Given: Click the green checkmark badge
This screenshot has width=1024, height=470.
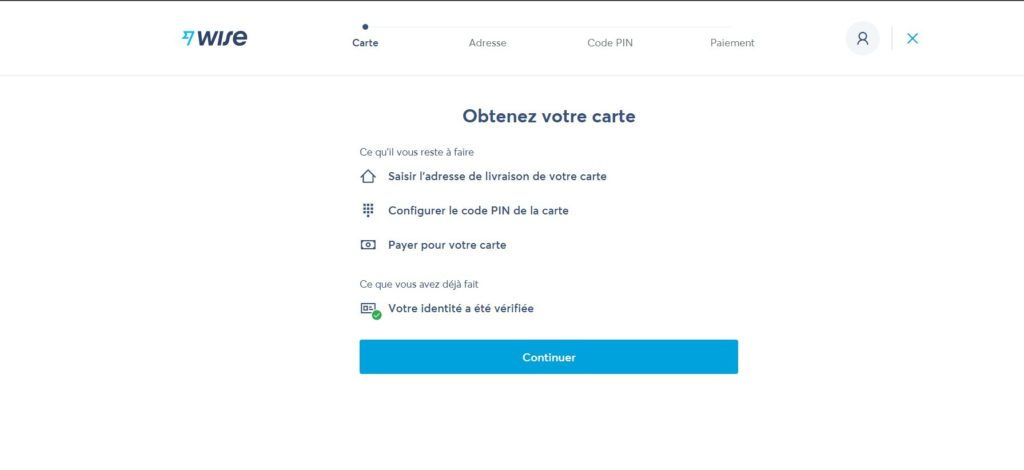Looking at the screenshot, I should click(x=377, y=315).
